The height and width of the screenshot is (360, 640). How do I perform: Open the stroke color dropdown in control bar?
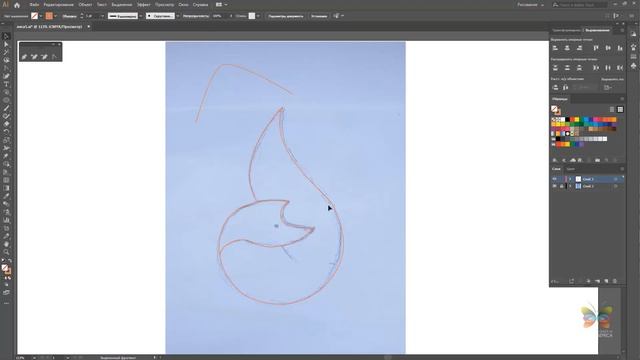click(x=55, y=16)
